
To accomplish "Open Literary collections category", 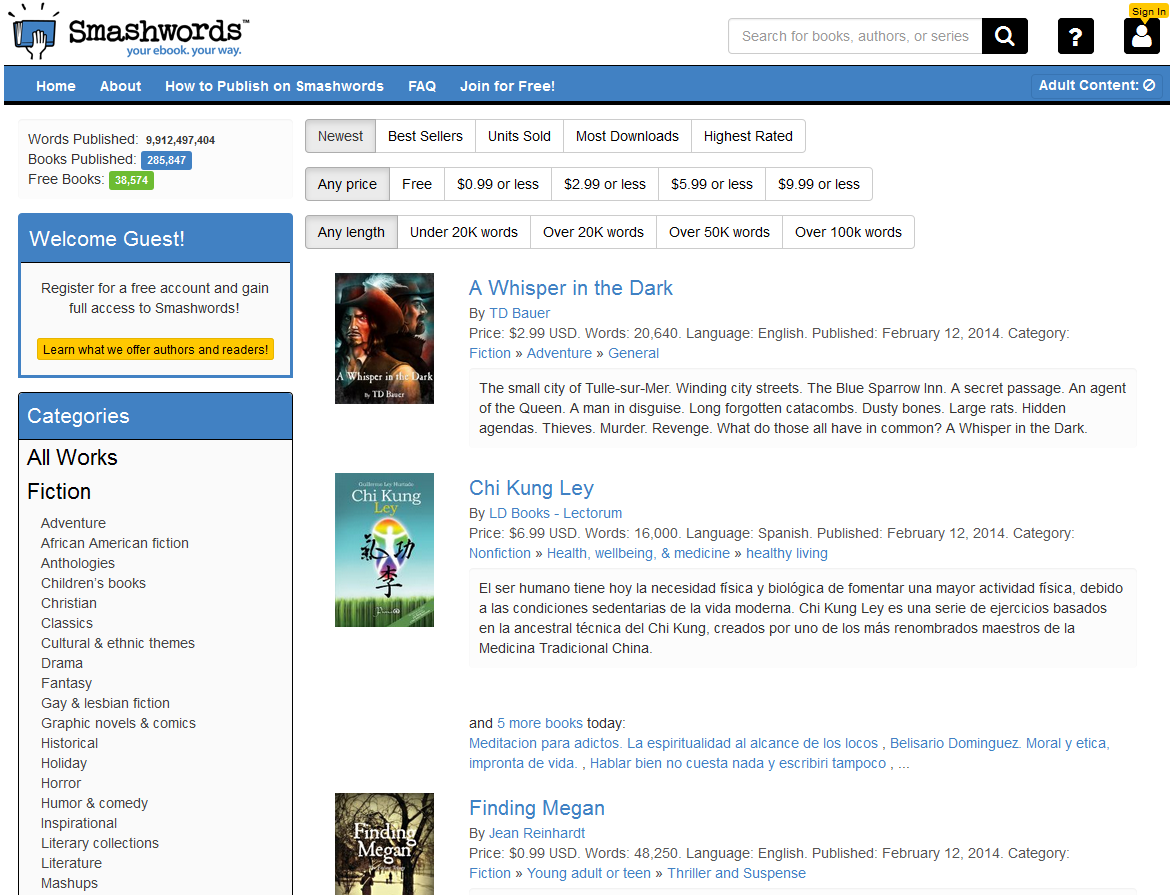I will 100,843.
